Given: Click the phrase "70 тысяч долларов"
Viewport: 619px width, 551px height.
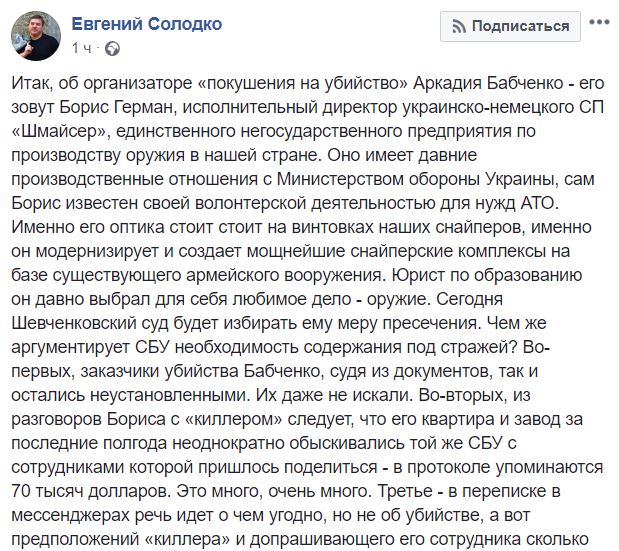Looking at the screenshot, I should [x=90, y=491].
